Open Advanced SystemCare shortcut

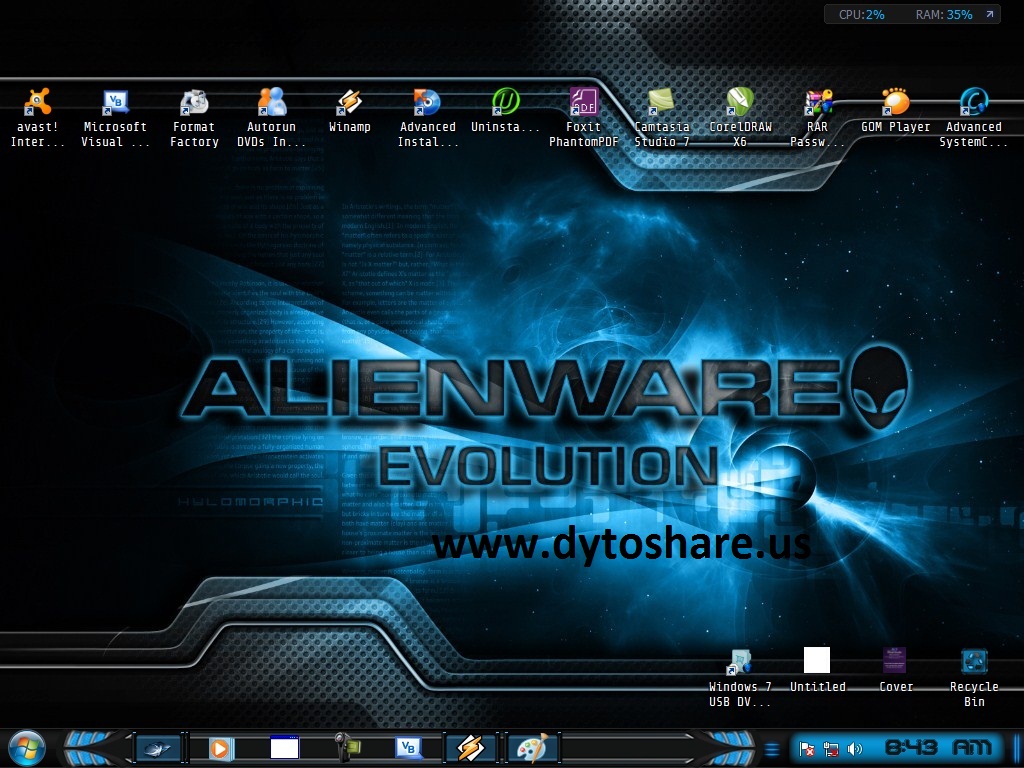tap(974, 118)
